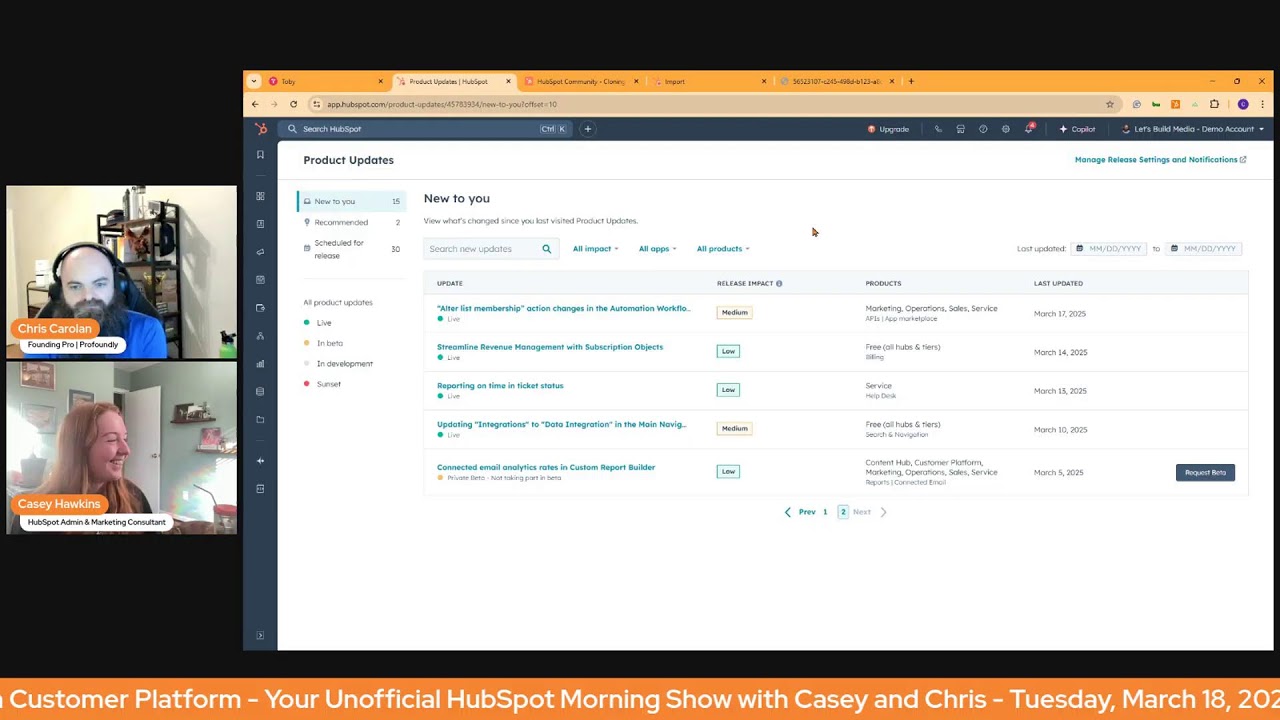Reload the browser page
Viewport: 1280px width, 720px height.
tap(293, 104)
